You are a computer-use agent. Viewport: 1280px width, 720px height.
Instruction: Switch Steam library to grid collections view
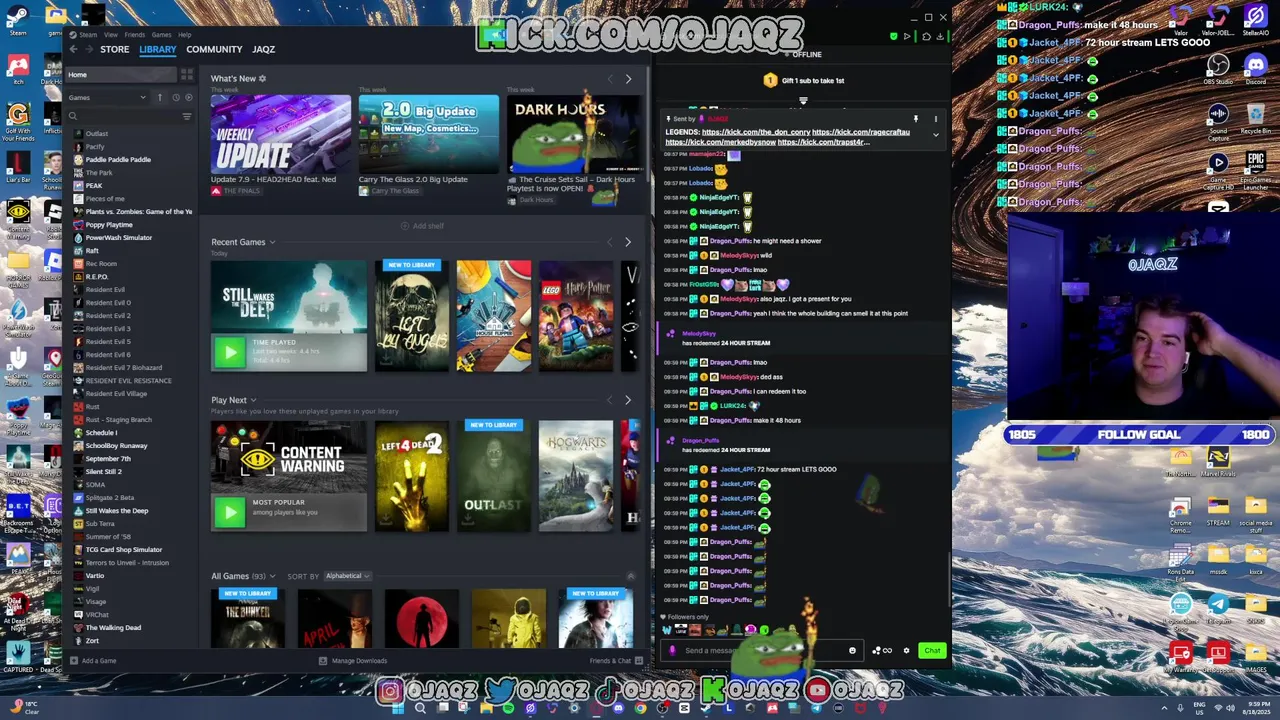(x=187, y=75)
